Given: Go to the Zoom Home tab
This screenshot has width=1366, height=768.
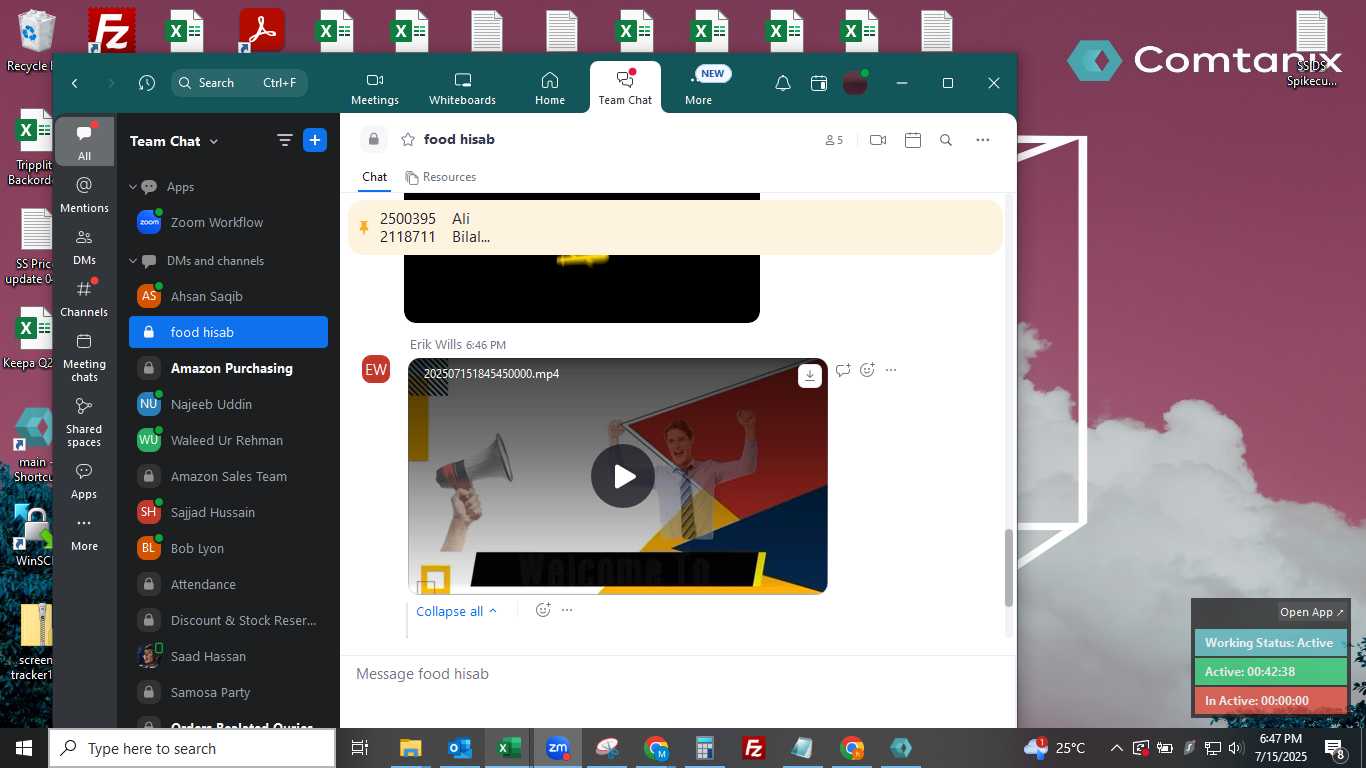Looking at the screenshot, I should click(x=549, y=89).
